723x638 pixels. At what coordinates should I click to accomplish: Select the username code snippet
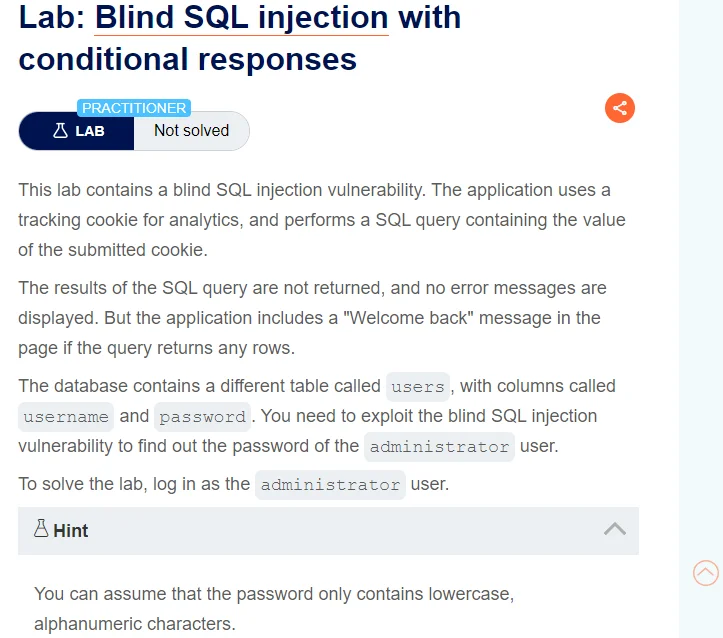66,417
